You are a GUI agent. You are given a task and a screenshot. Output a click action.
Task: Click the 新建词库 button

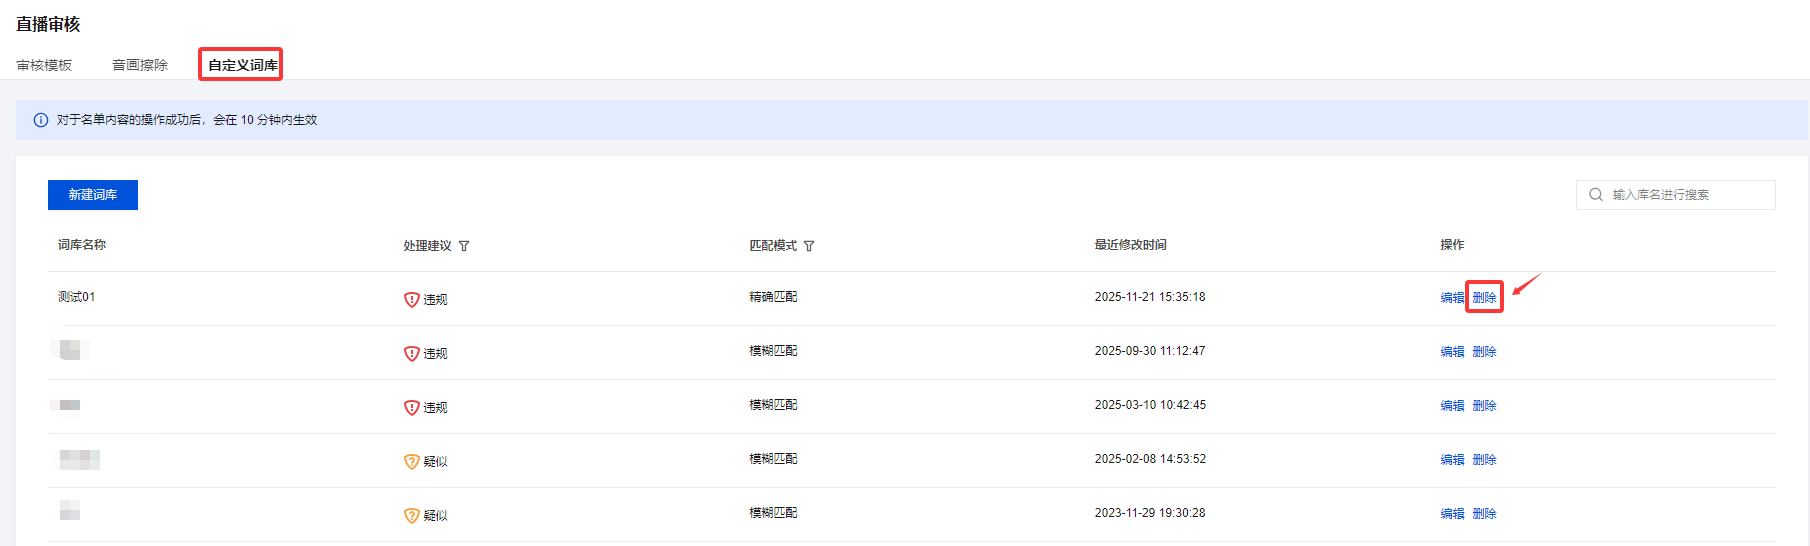click(93, 195)
